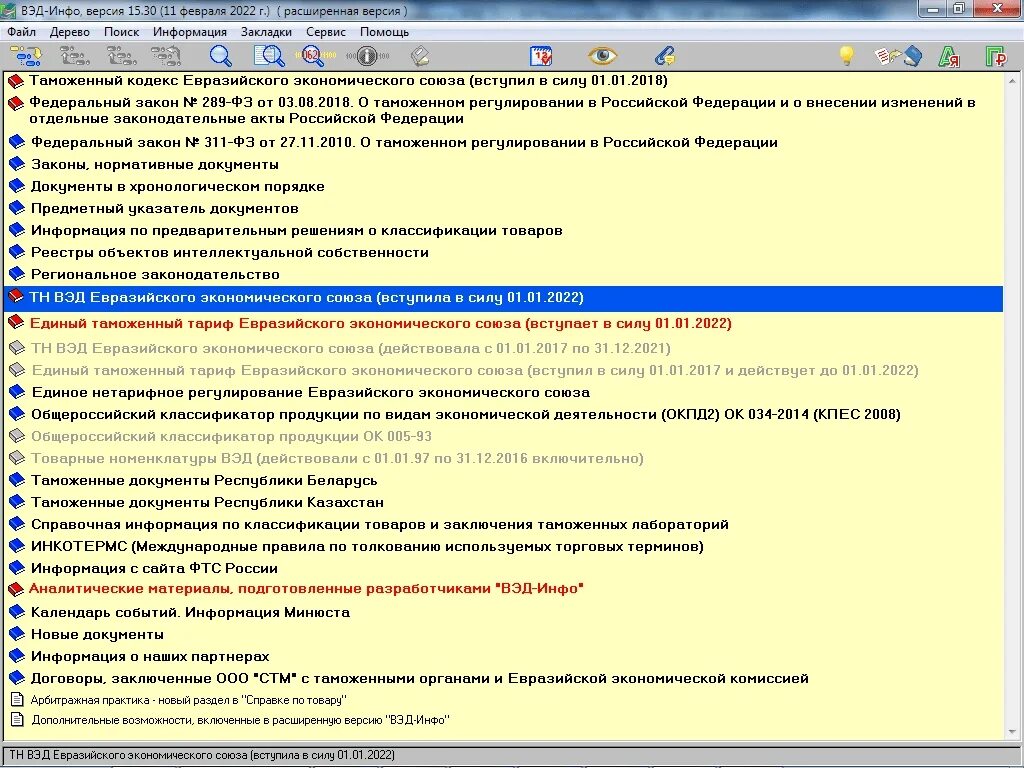
Task: Select Товарные номенклатуры ВЭД (действовали с 01.01.97)
Action: [x=337, y=458]
